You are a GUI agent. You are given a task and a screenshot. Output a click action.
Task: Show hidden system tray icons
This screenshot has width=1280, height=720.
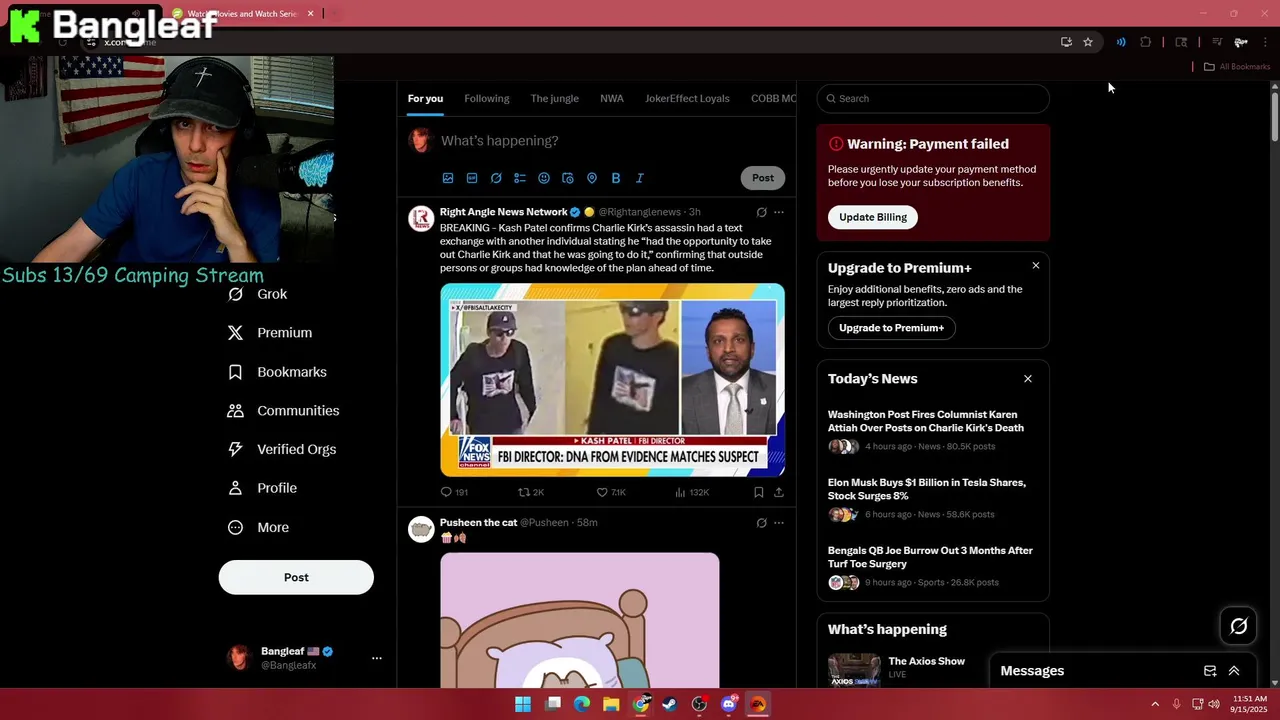pos(1155,704)
